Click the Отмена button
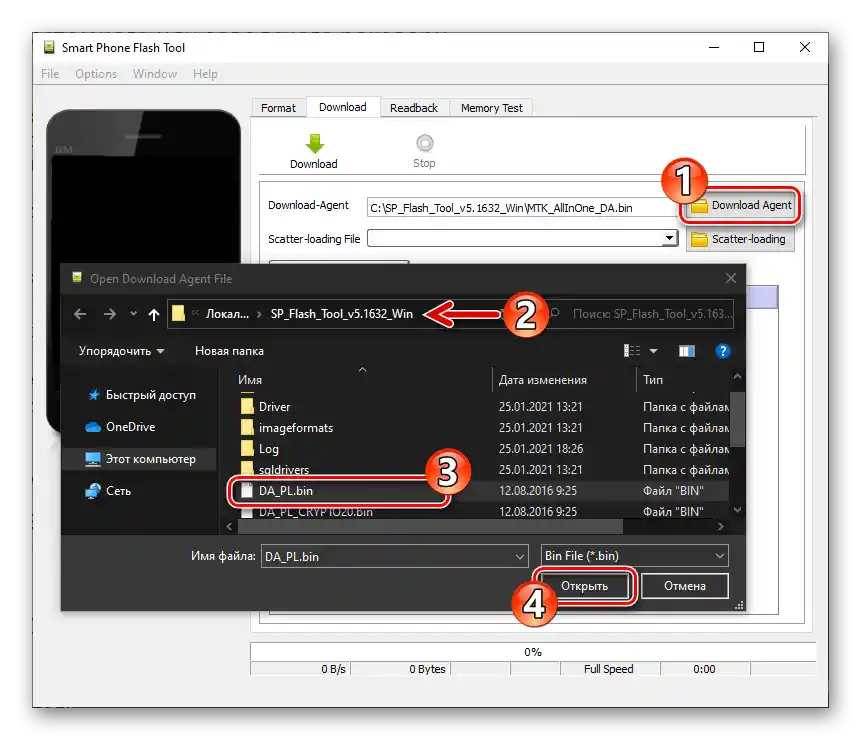The height and width of the screenshot is (740, 861). click(x=685, y=586)
